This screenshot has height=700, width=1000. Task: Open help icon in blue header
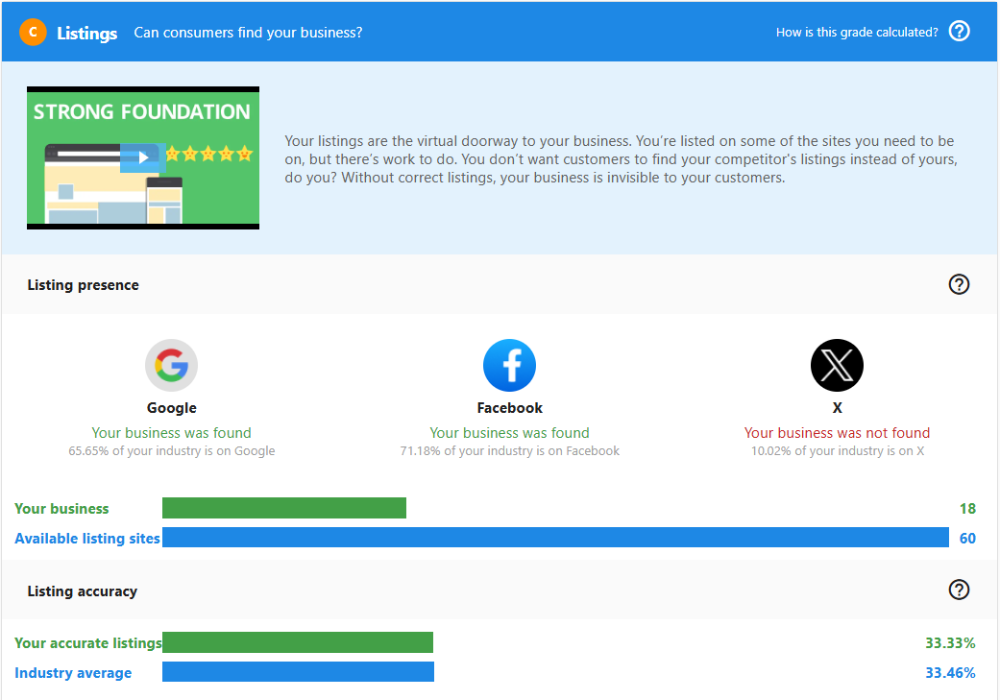pos(959,31)
